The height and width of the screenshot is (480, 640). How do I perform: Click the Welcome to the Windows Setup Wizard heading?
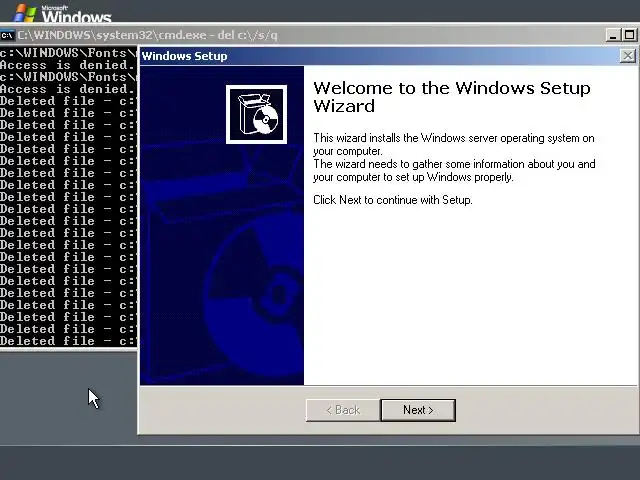(452, 97)
